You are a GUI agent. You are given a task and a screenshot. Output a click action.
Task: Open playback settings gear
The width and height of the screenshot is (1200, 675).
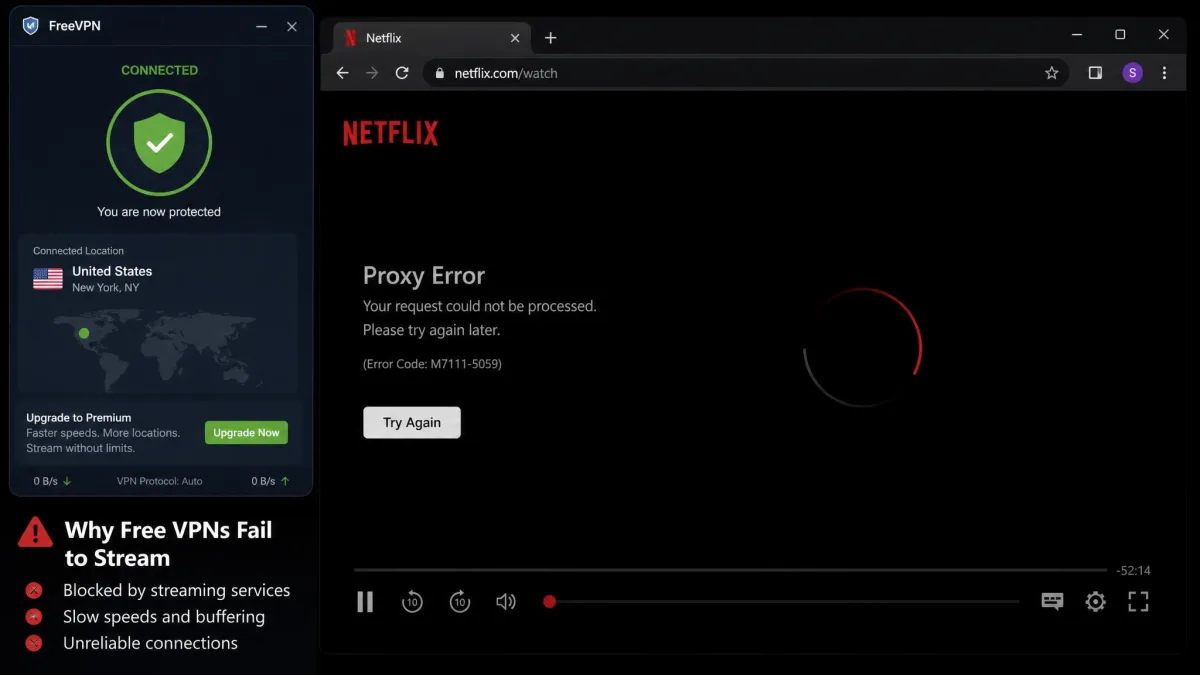click(x=1096, y=601)
